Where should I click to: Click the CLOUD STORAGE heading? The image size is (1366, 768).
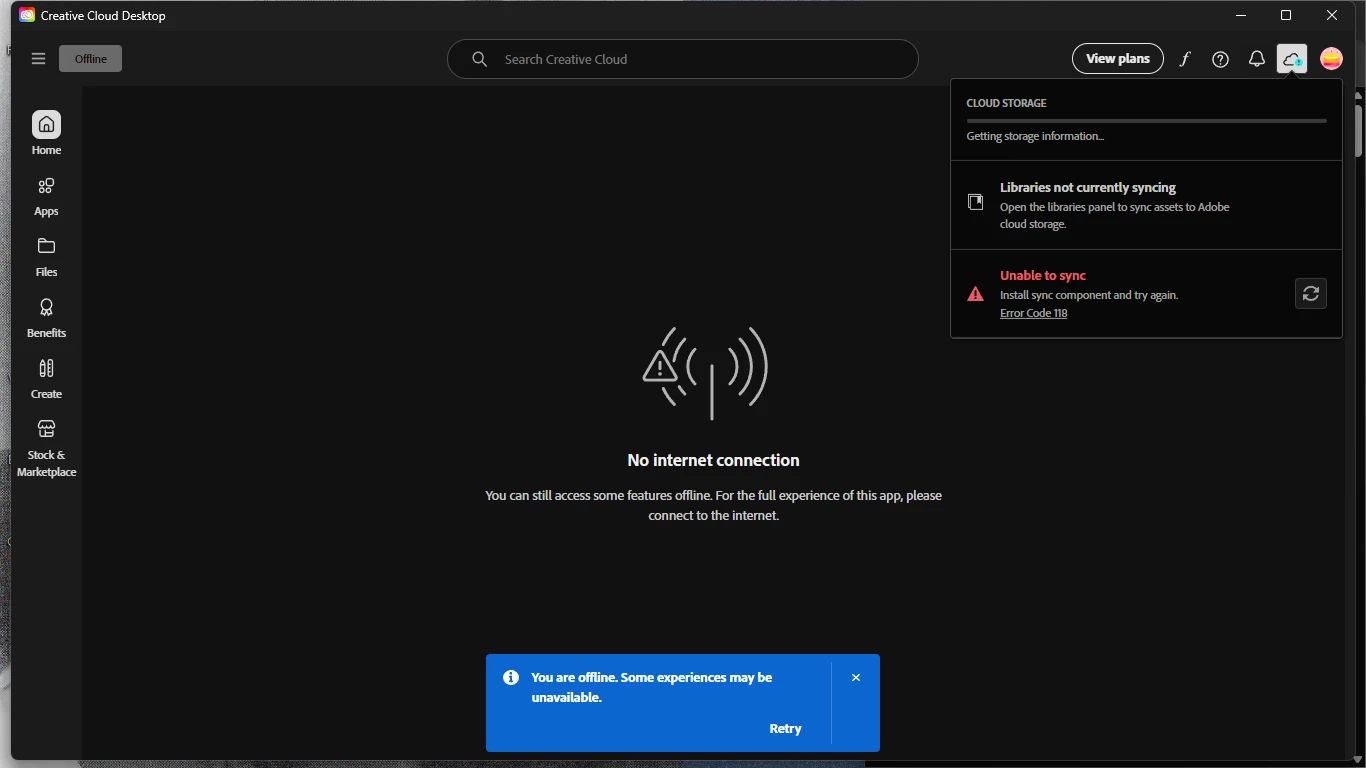pyautogui.click(x=1006, y=103)
